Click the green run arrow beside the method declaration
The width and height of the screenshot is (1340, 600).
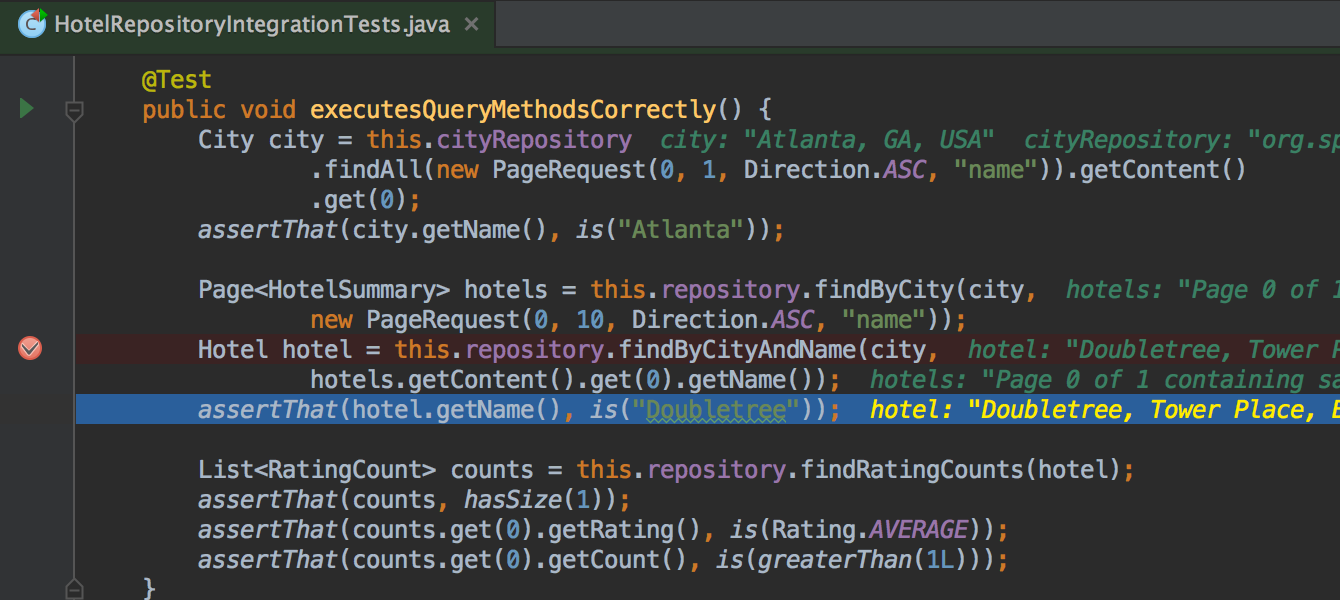[x=25, y=108]
